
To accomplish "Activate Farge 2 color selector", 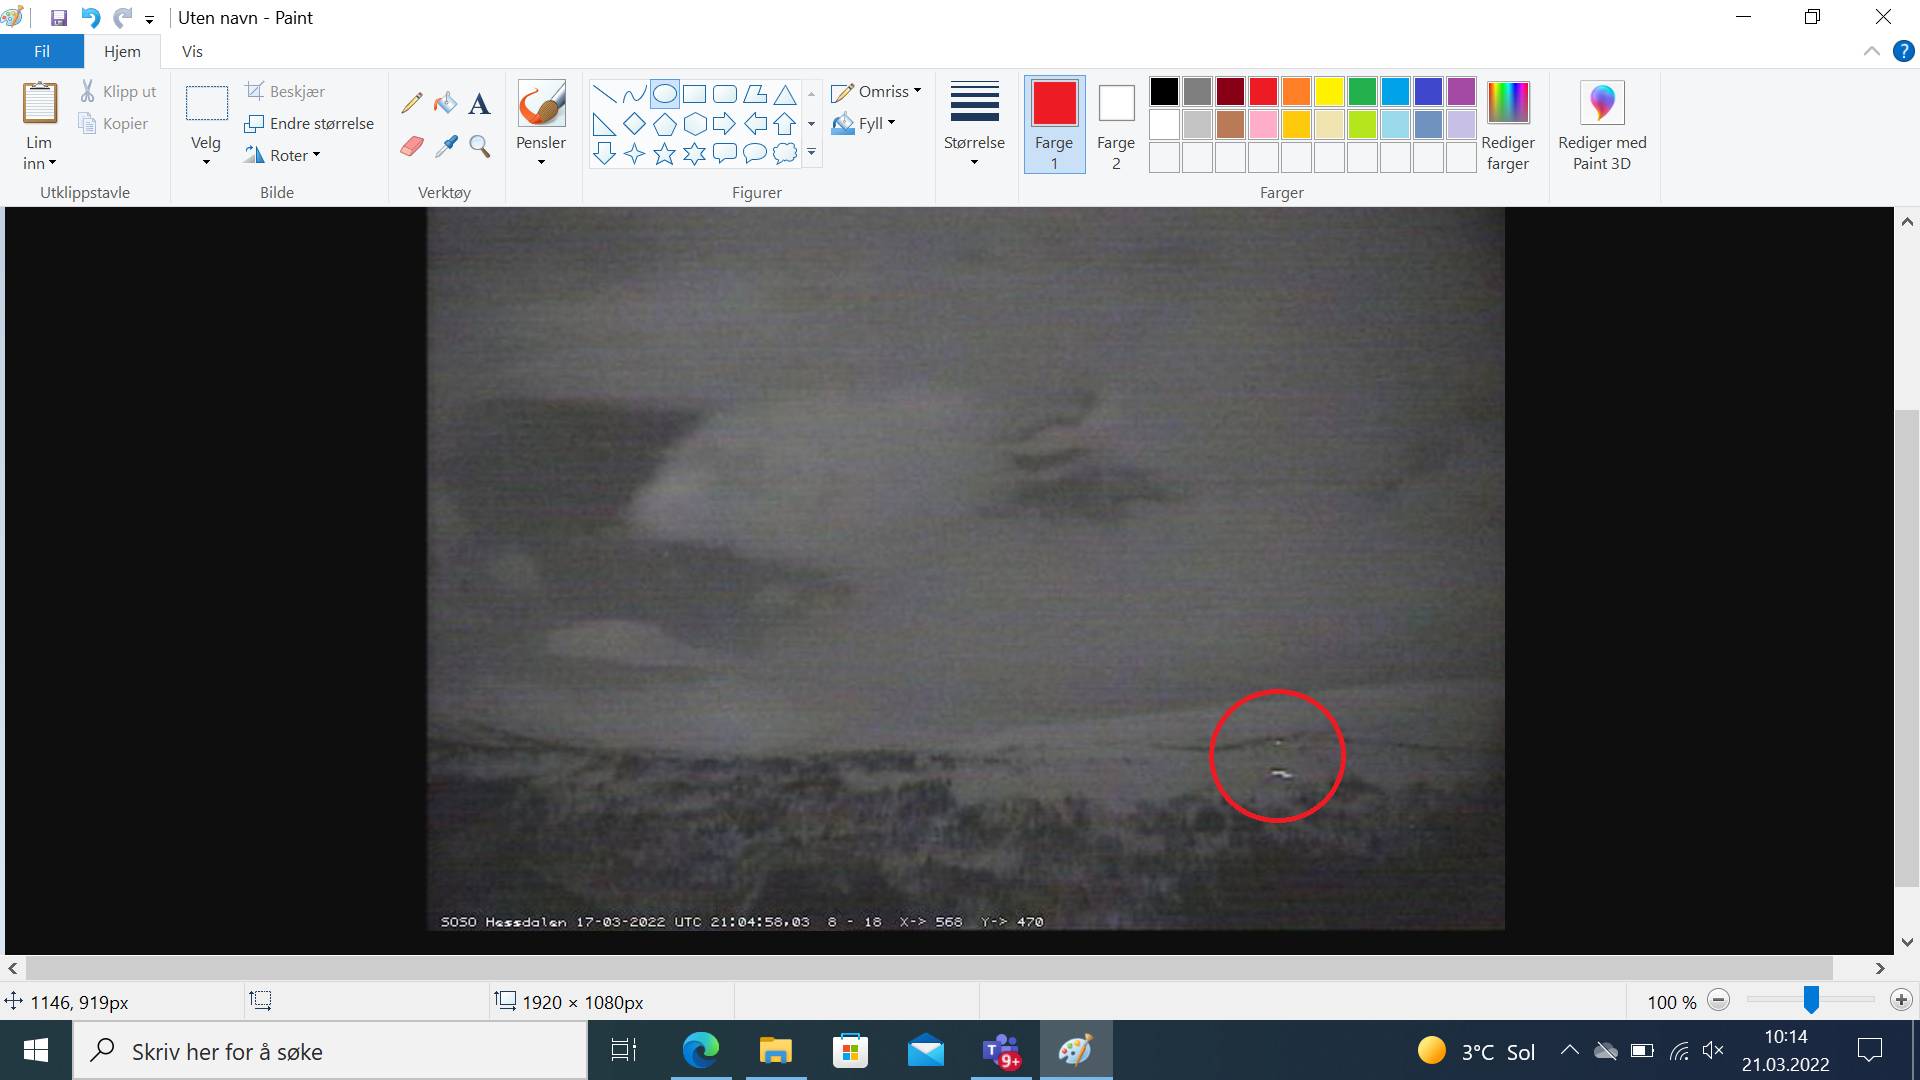I will coord(1116,125).
